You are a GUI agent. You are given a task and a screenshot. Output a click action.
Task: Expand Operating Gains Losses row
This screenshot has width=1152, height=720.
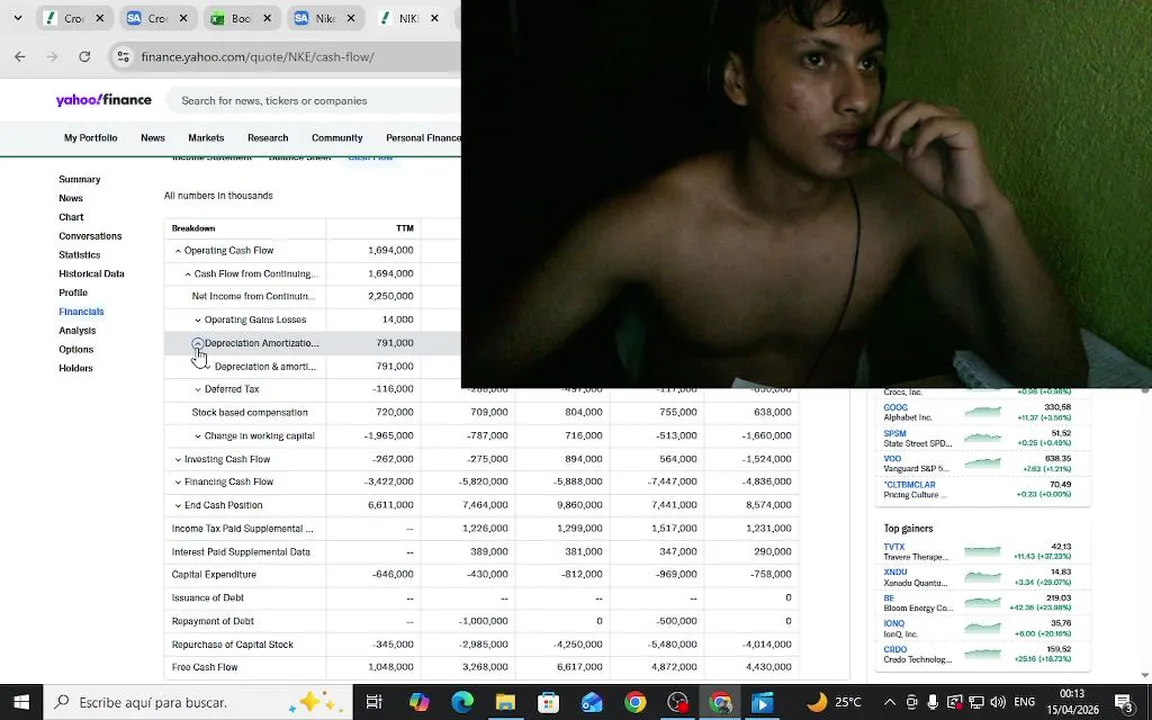198,320
